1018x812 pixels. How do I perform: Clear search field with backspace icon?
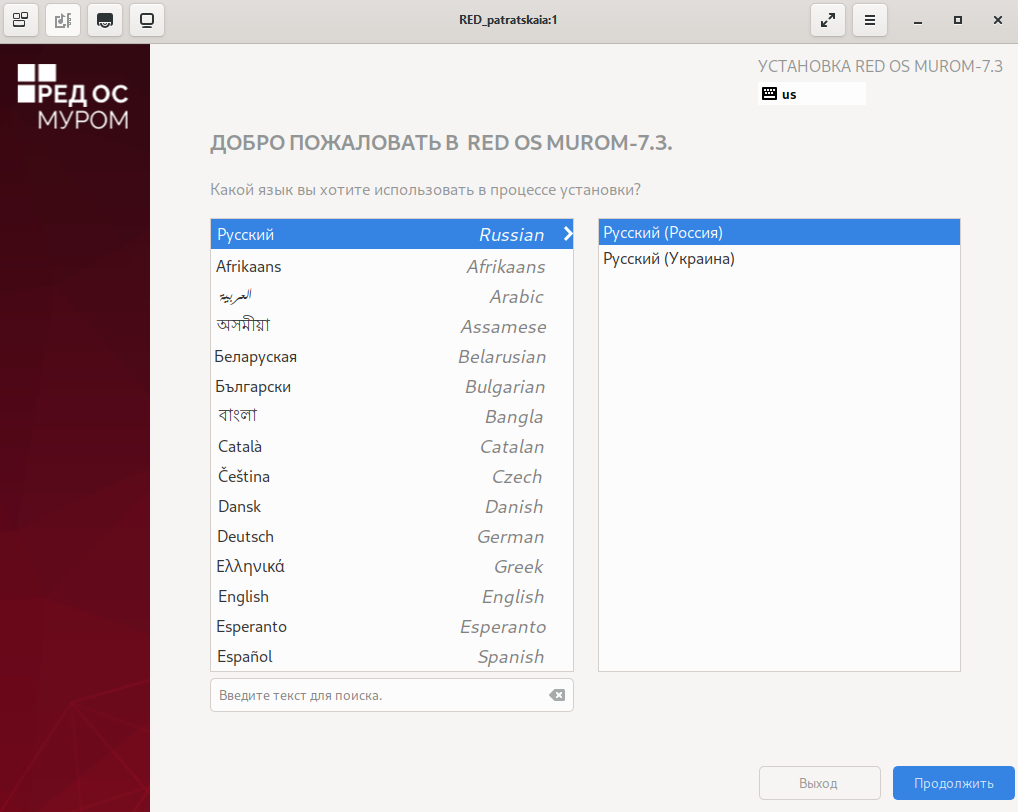557,695
